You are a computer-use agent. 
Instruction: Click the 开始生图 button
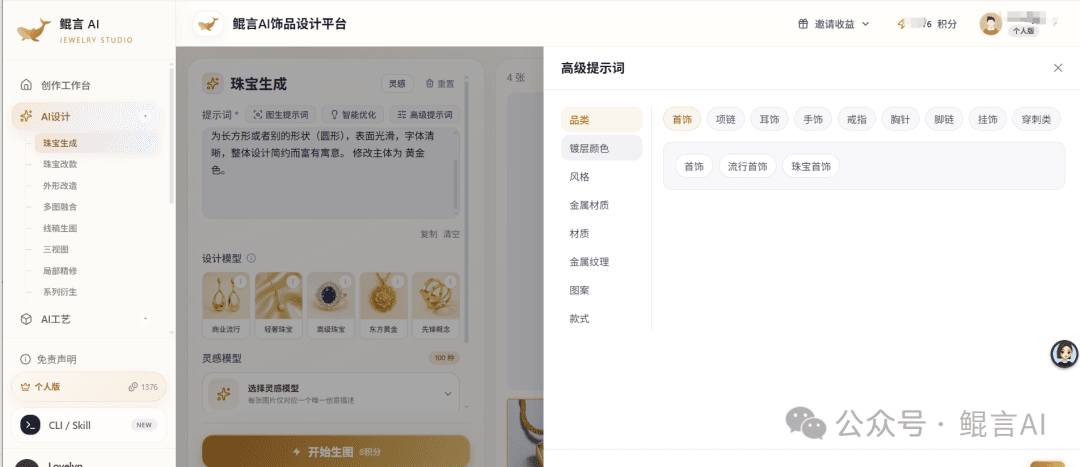[336, 451]
